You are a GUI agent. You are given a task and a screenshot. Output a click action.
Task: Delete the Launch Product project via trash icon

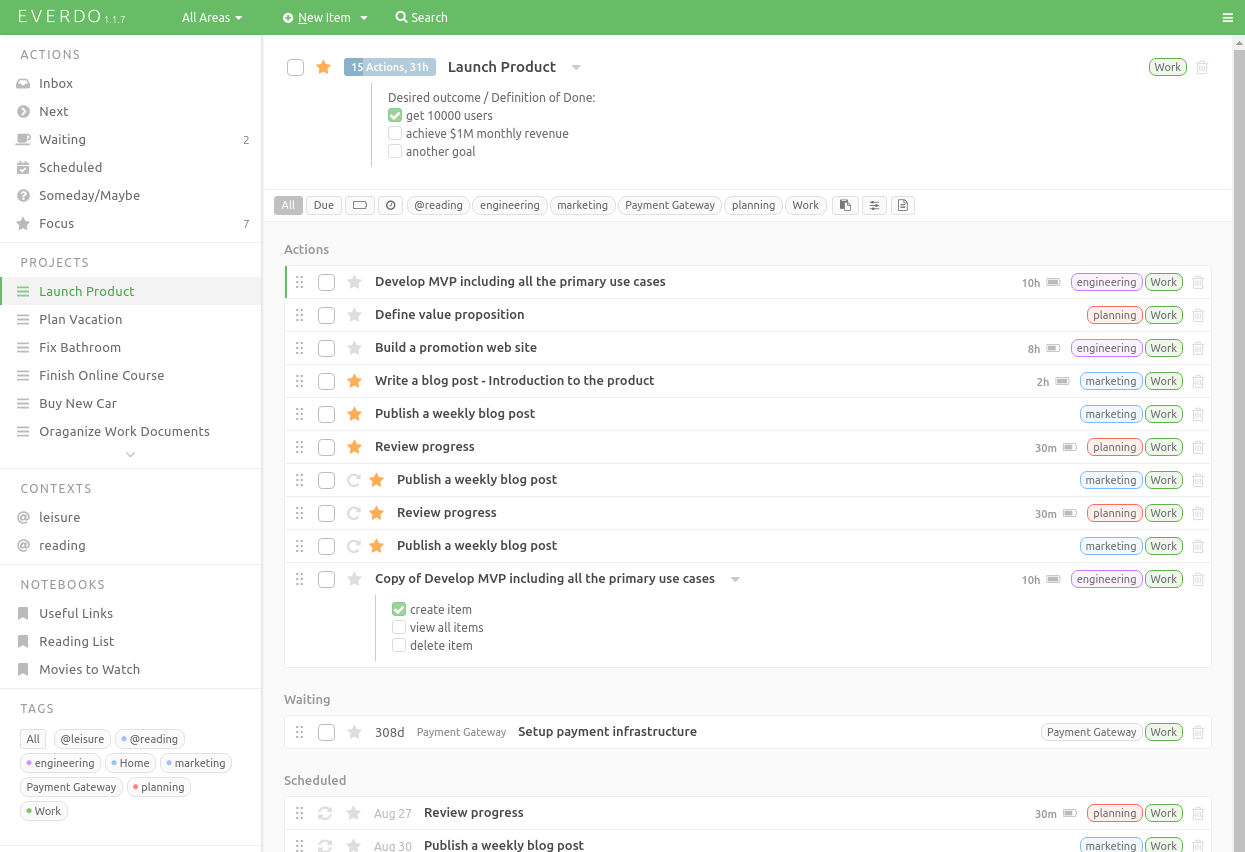(x=1202, y=68)
